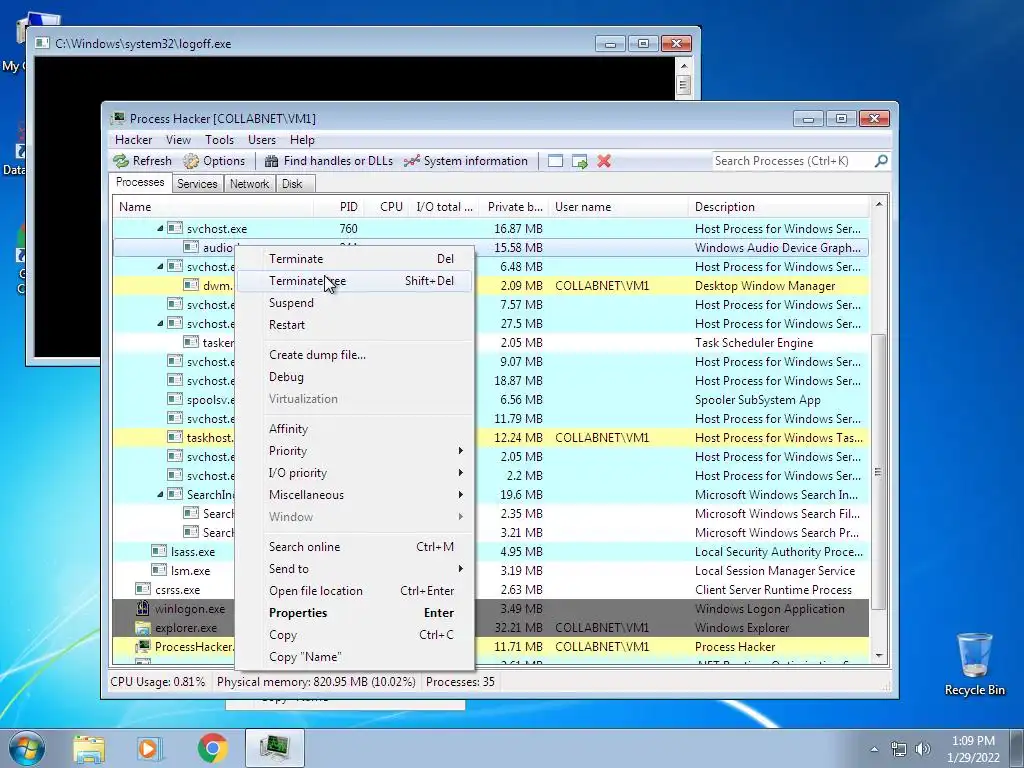Screen dimensions: 1024x768
Task: Choose Terminate tree from context menu
Action: [x=354, y=281]
